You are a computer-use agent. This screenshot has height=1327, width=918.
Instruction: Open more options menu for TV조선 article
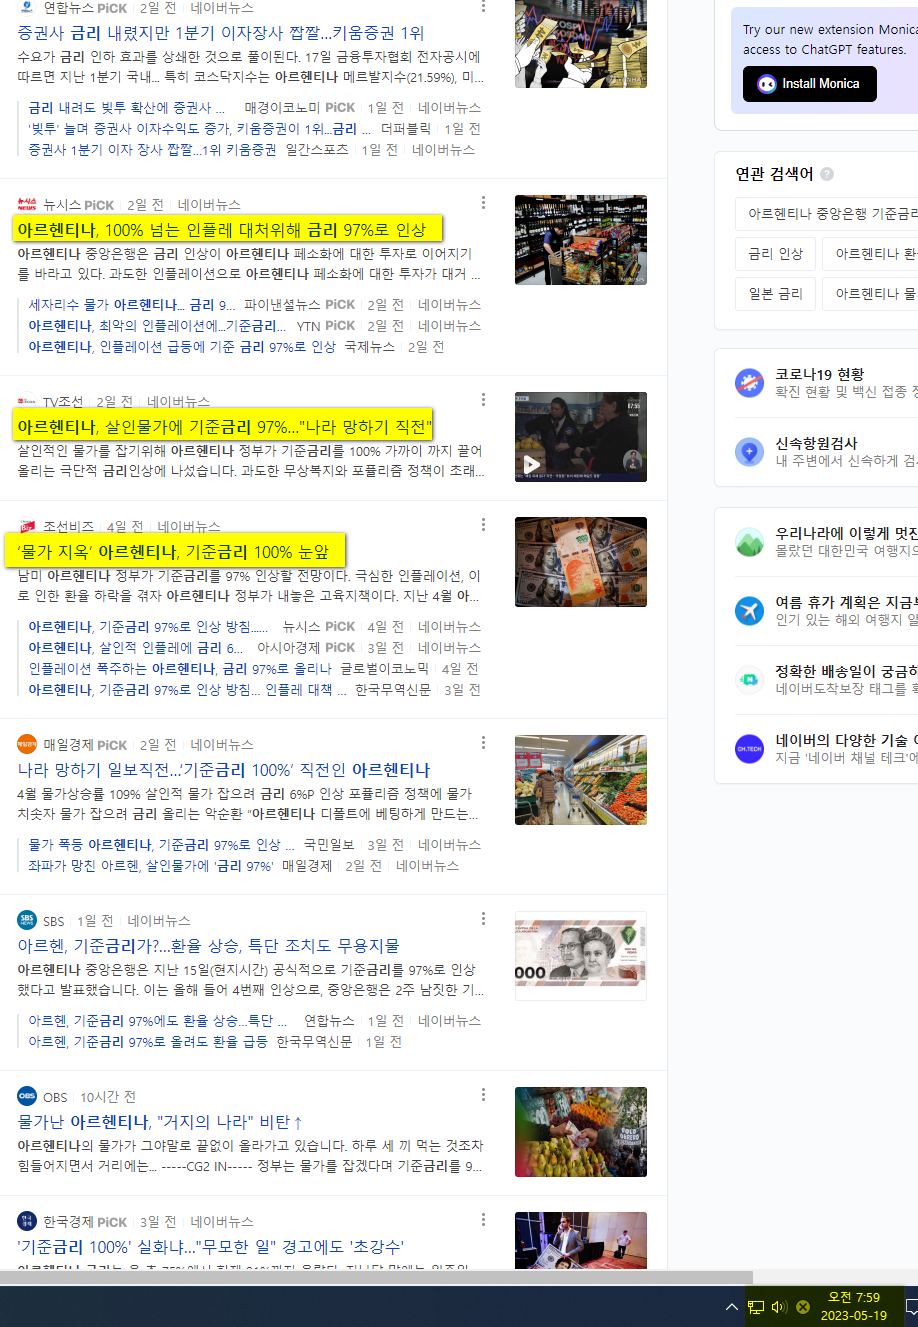coord(484,399)
